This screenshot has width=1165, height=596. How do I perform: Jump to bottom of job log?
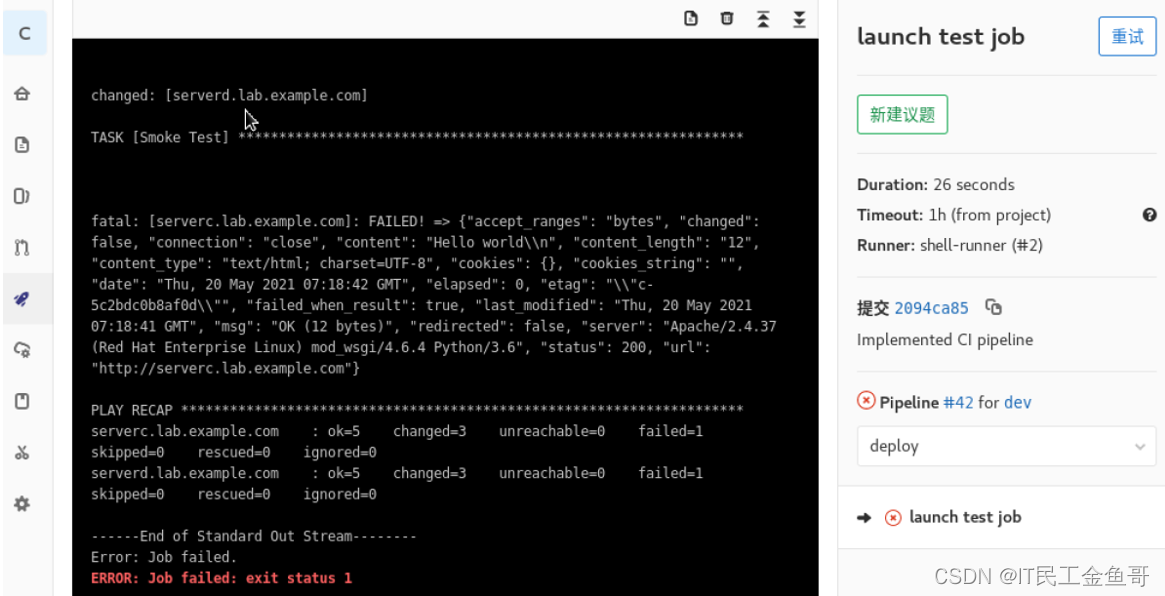[799, 19]
